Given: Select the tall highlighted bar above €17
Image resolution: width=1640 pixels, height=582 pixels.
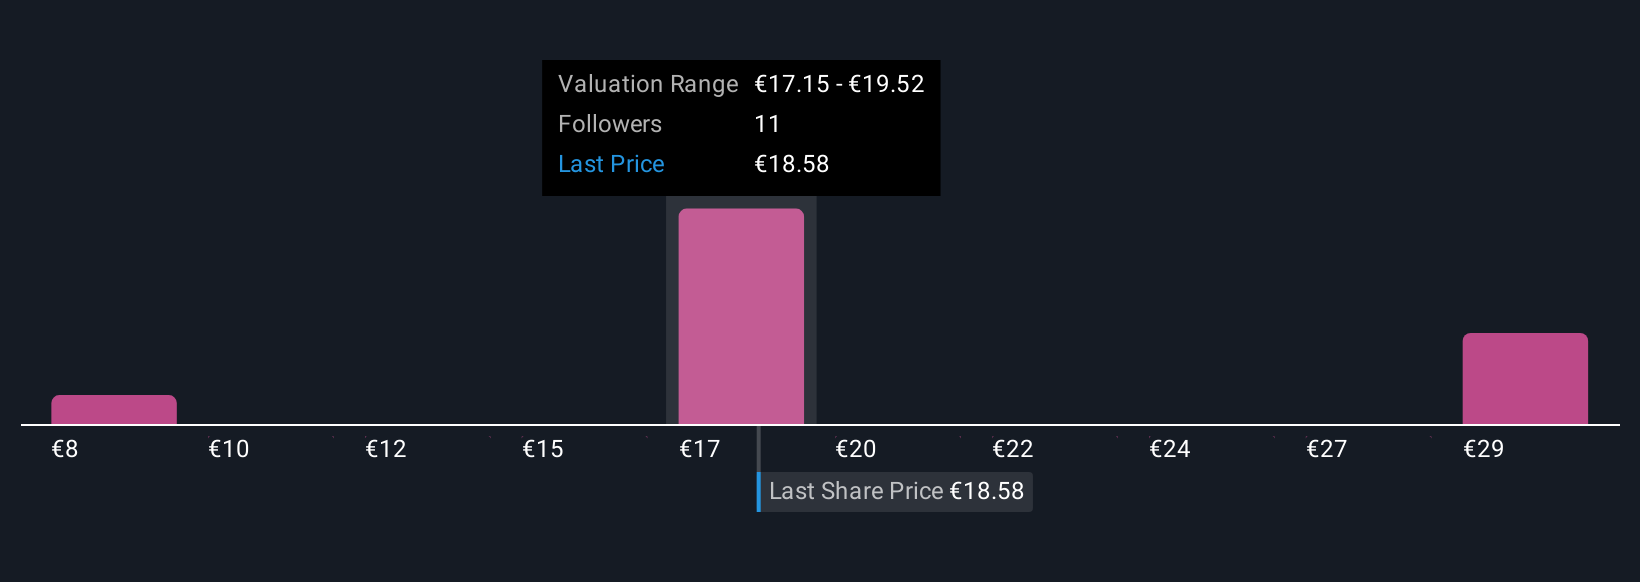Looking at the screenshot, I should (x=741, y=316).
